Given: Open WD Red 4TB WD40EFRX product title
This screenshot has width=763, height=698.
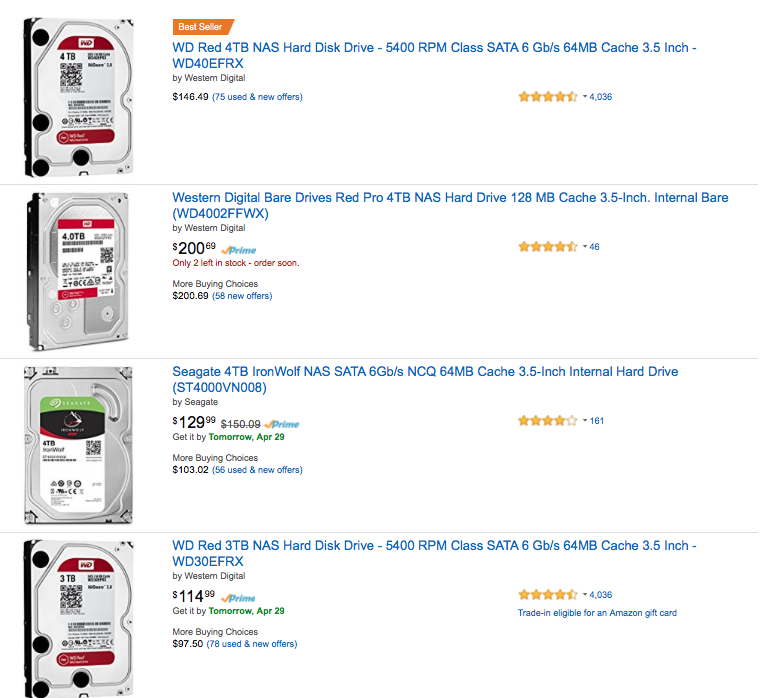Looking at the screenshot, I should [x=435, y=55].
